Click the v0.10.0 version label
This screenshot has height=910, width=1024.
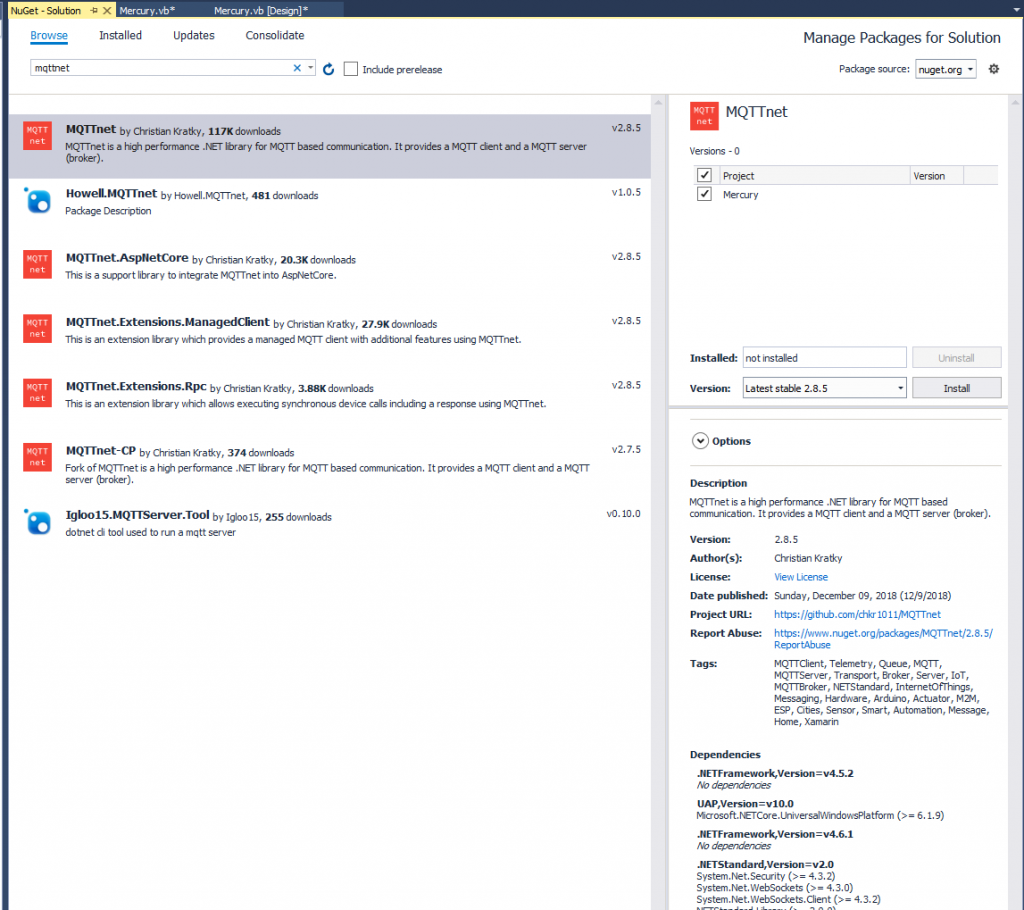tap(623, 513)
